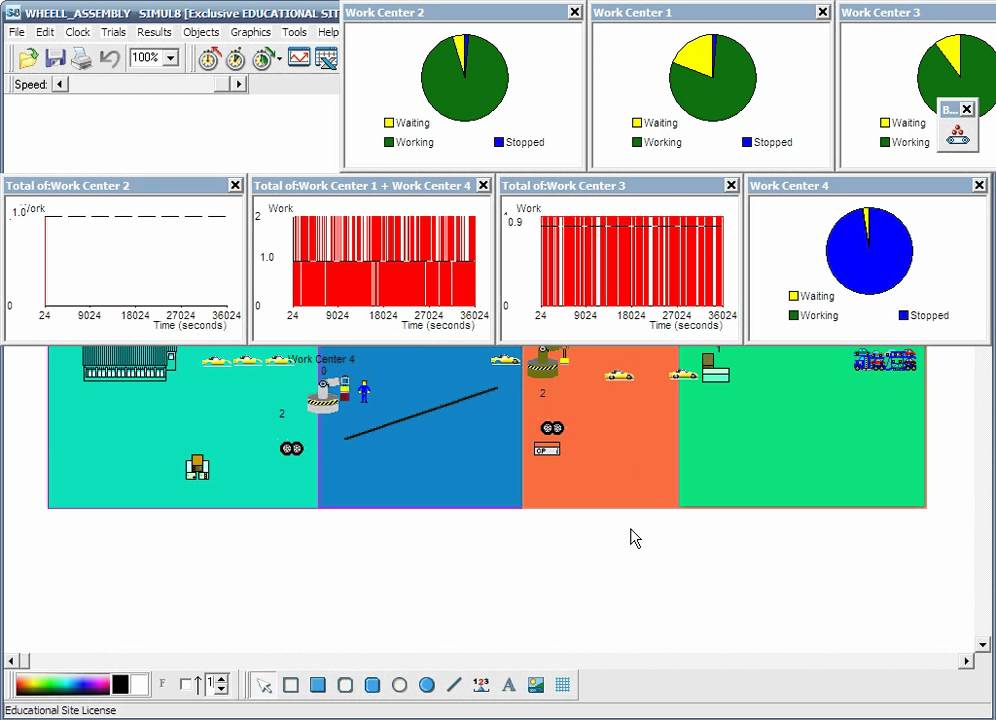Select the text A tool
The height and width of the screenshot is (720, 996).
point(508,685)
